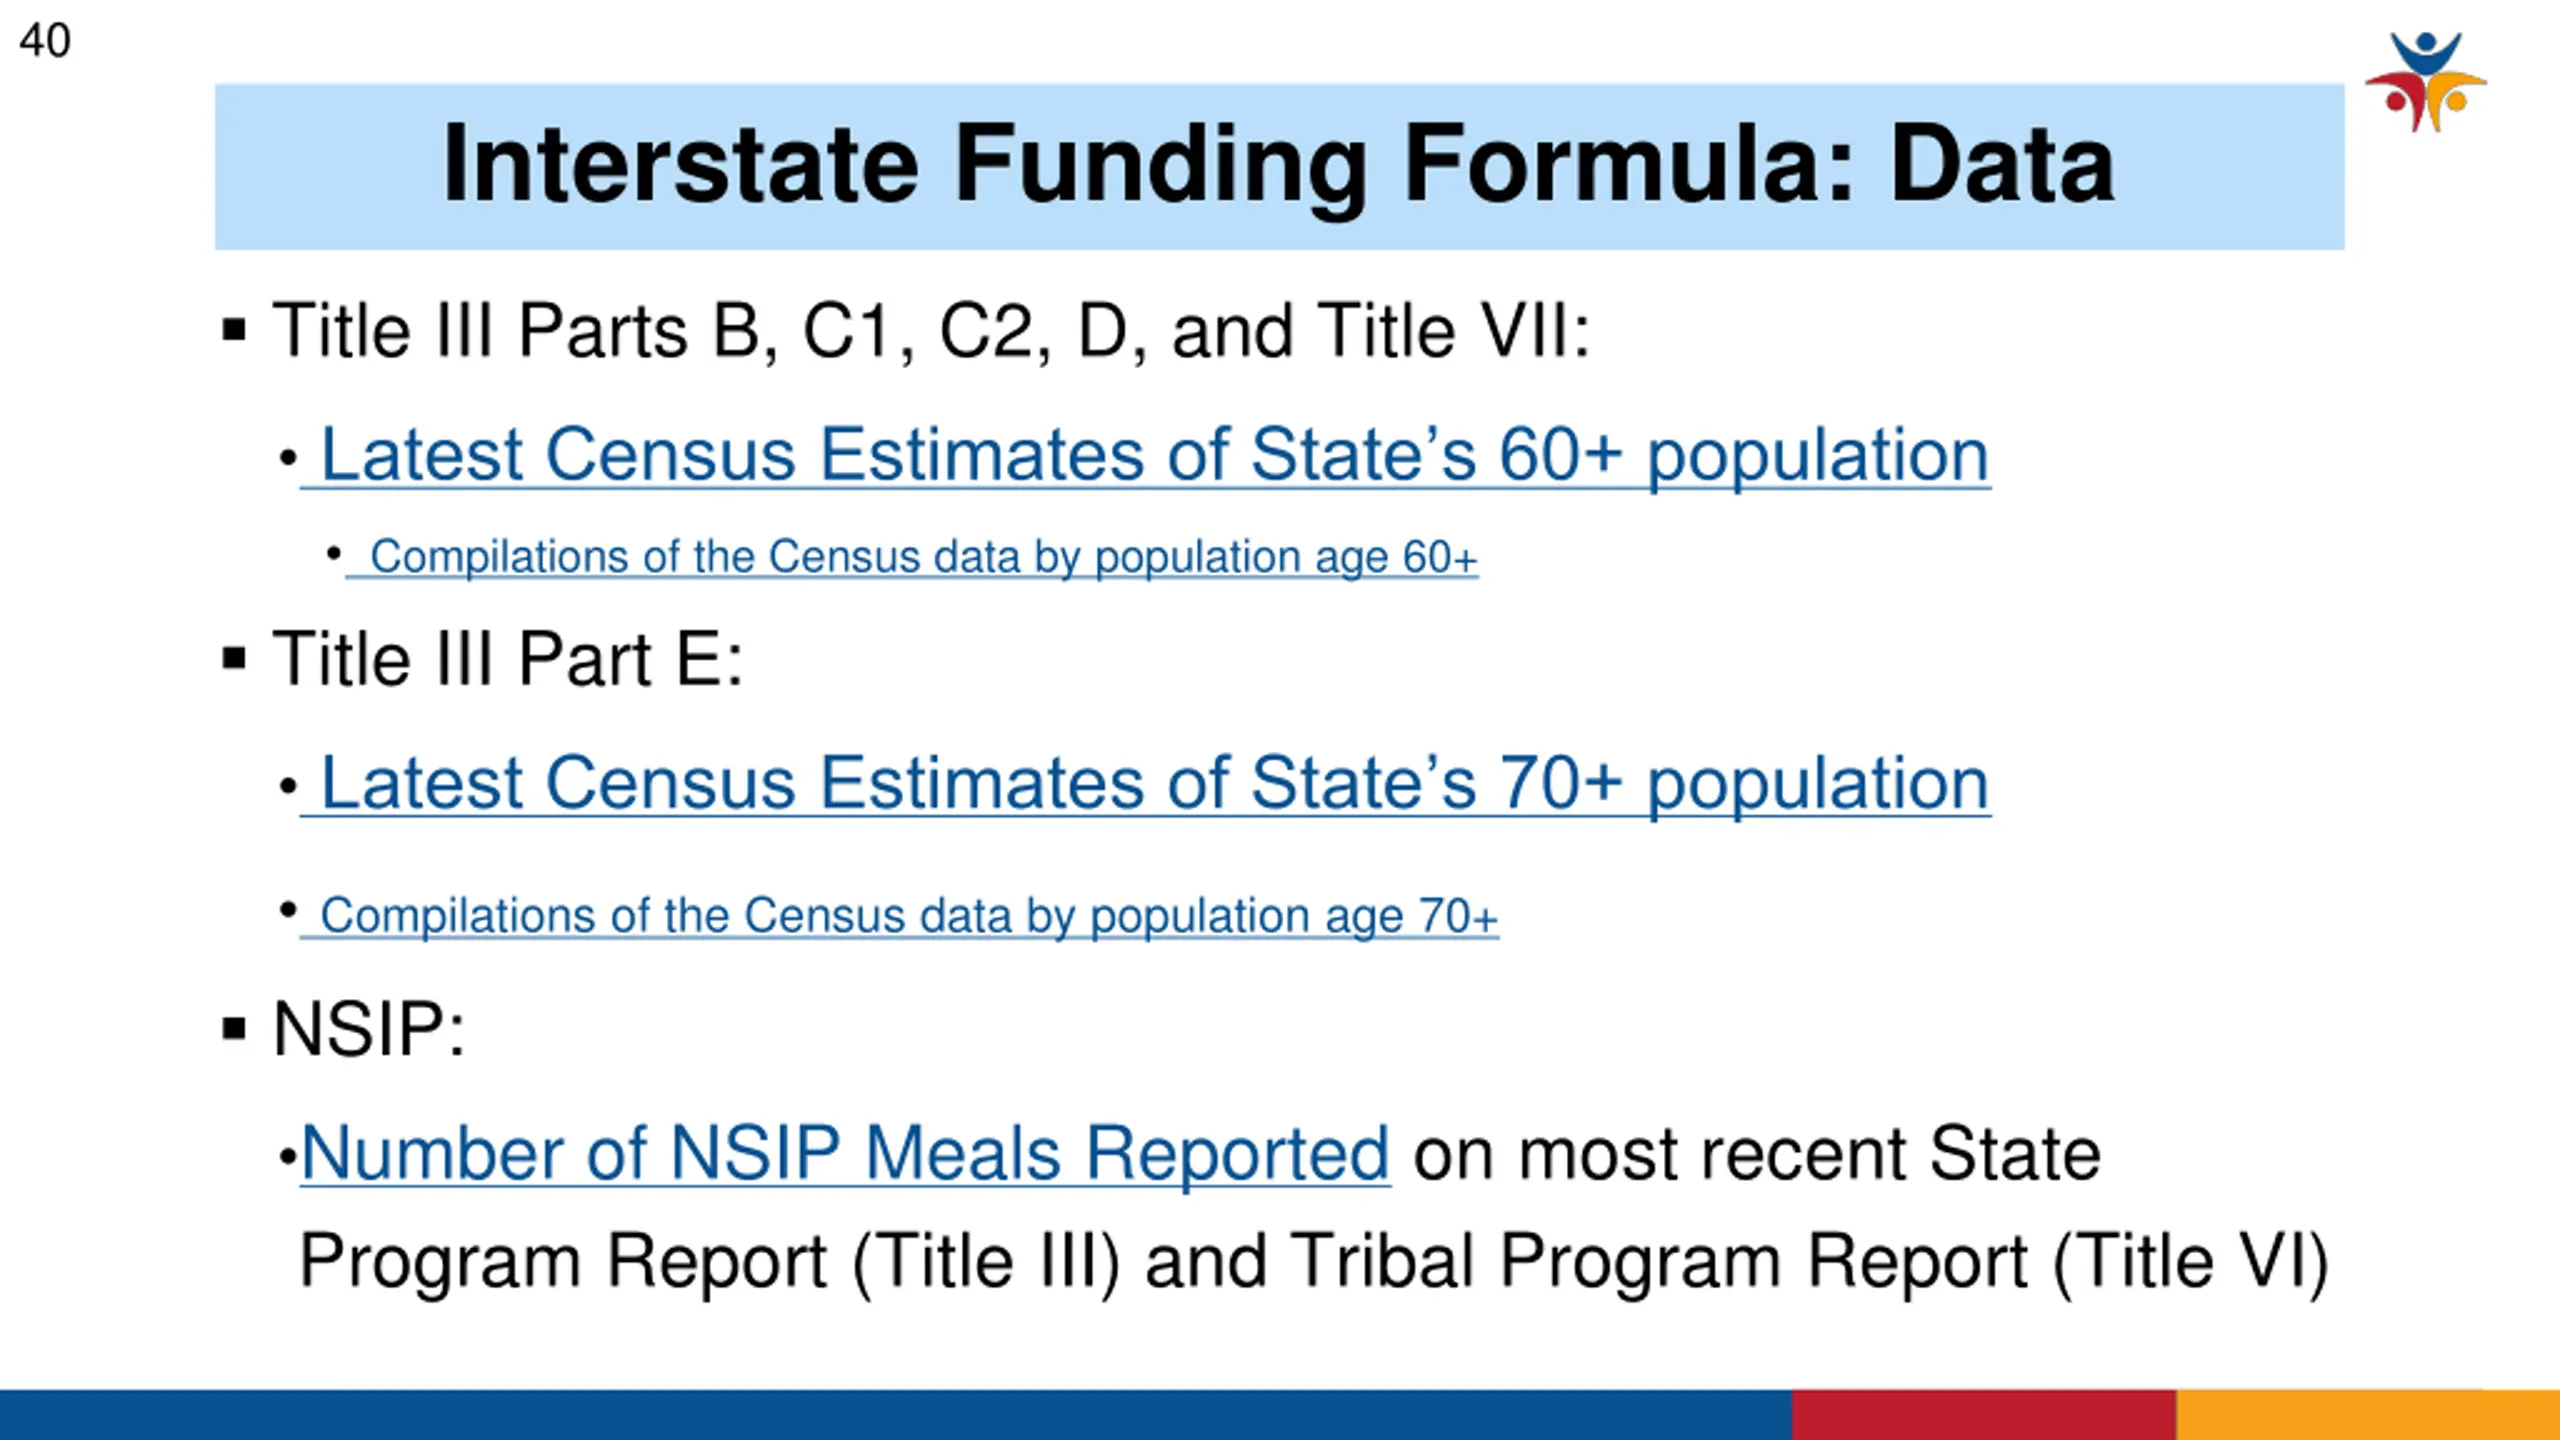The height and width of the screenshot is (1440, 2560).
Task: Click the square bullet beside Title III Part E
Action: pyautogui.click(x=234, y=658)
